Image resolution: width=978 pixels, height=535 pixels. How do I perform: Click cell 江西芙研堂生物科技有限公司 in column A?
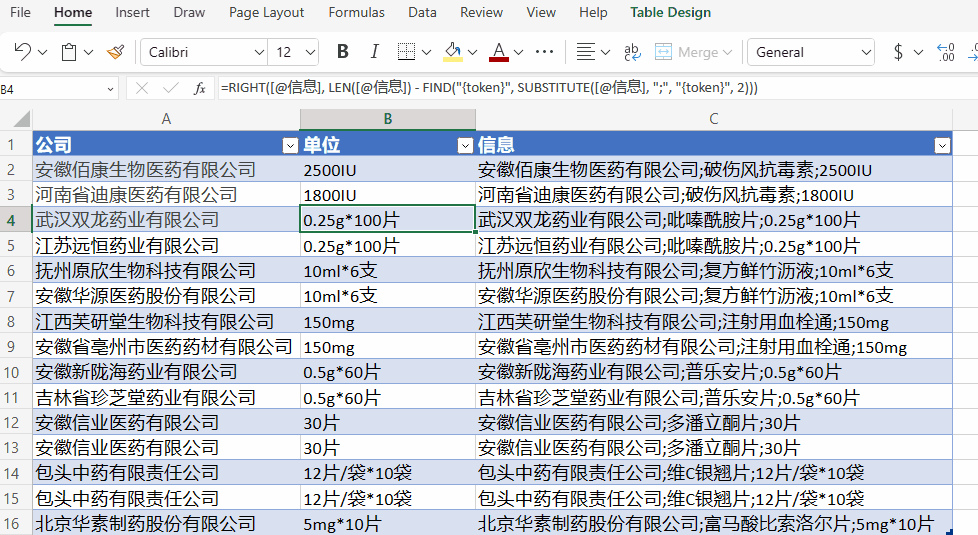(x=166, y=321)
